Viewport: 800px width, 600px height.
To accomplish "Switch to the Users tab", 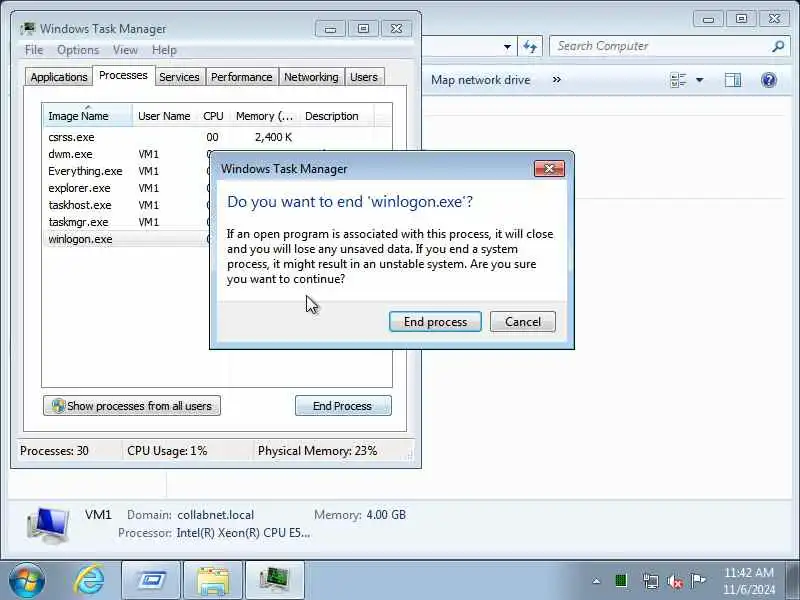I will 364,77.
